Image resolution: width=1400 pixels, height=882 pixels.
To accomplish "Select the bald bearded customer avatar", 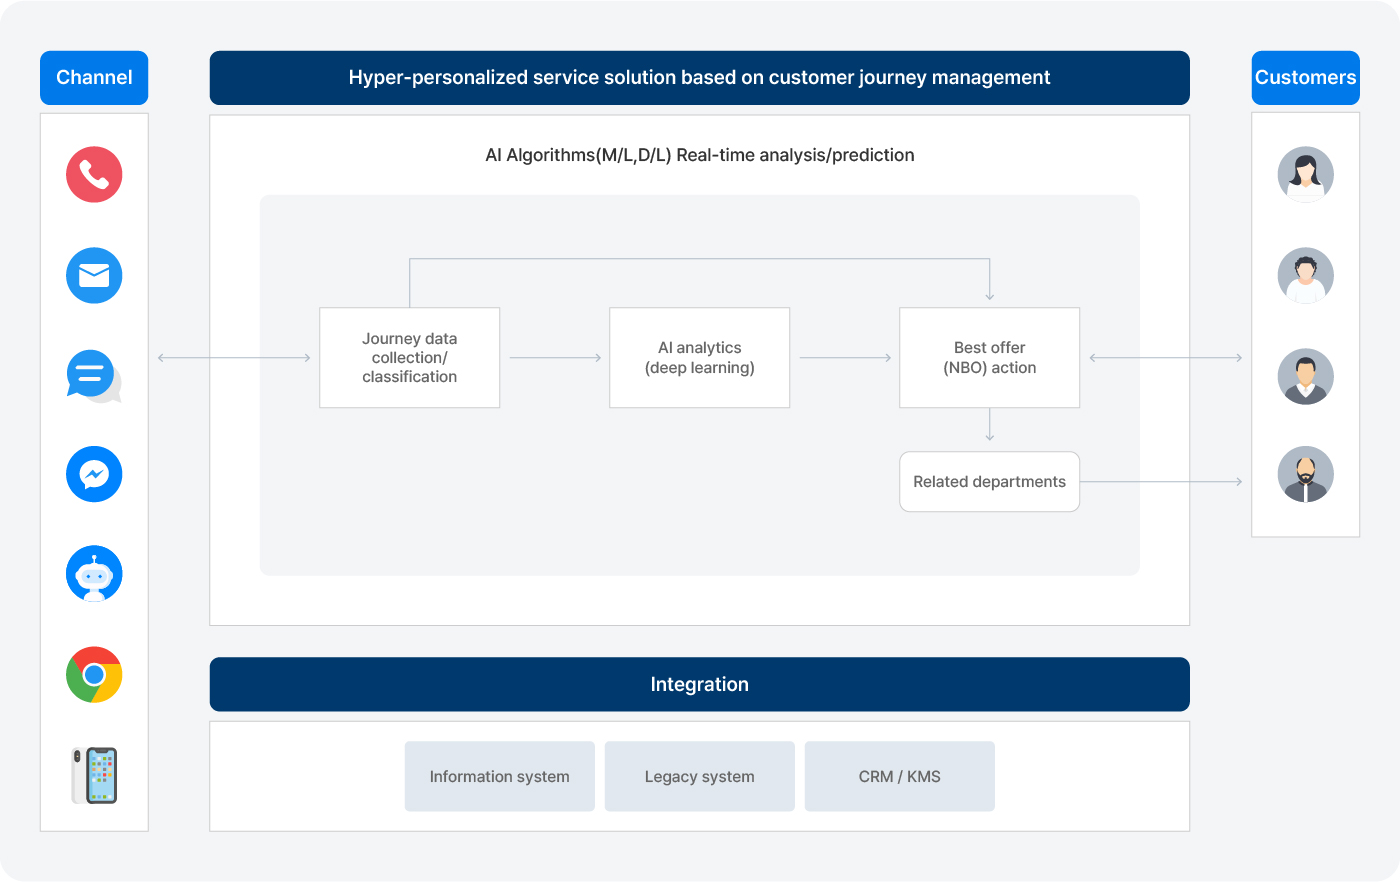I will pos(1305,474).
